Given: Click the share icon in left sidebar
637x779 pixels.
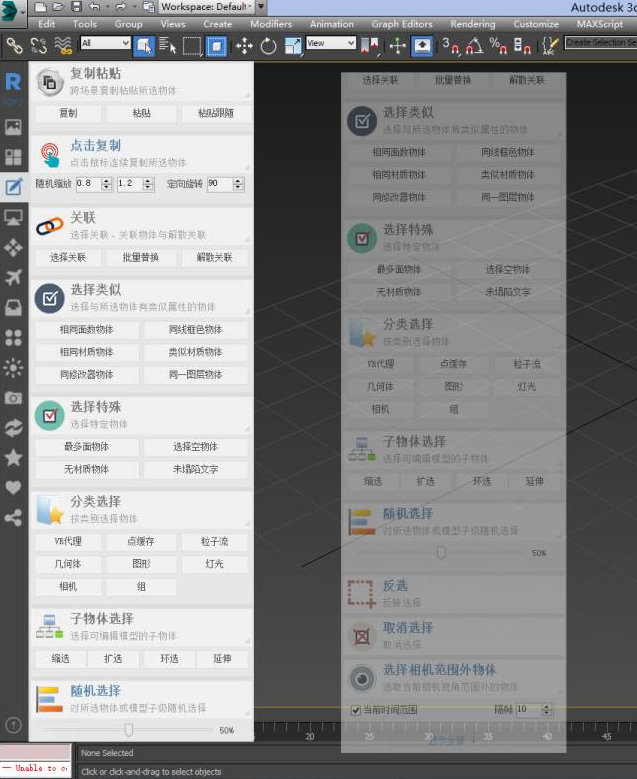Looking at the screenshot, I should [13, 518].
